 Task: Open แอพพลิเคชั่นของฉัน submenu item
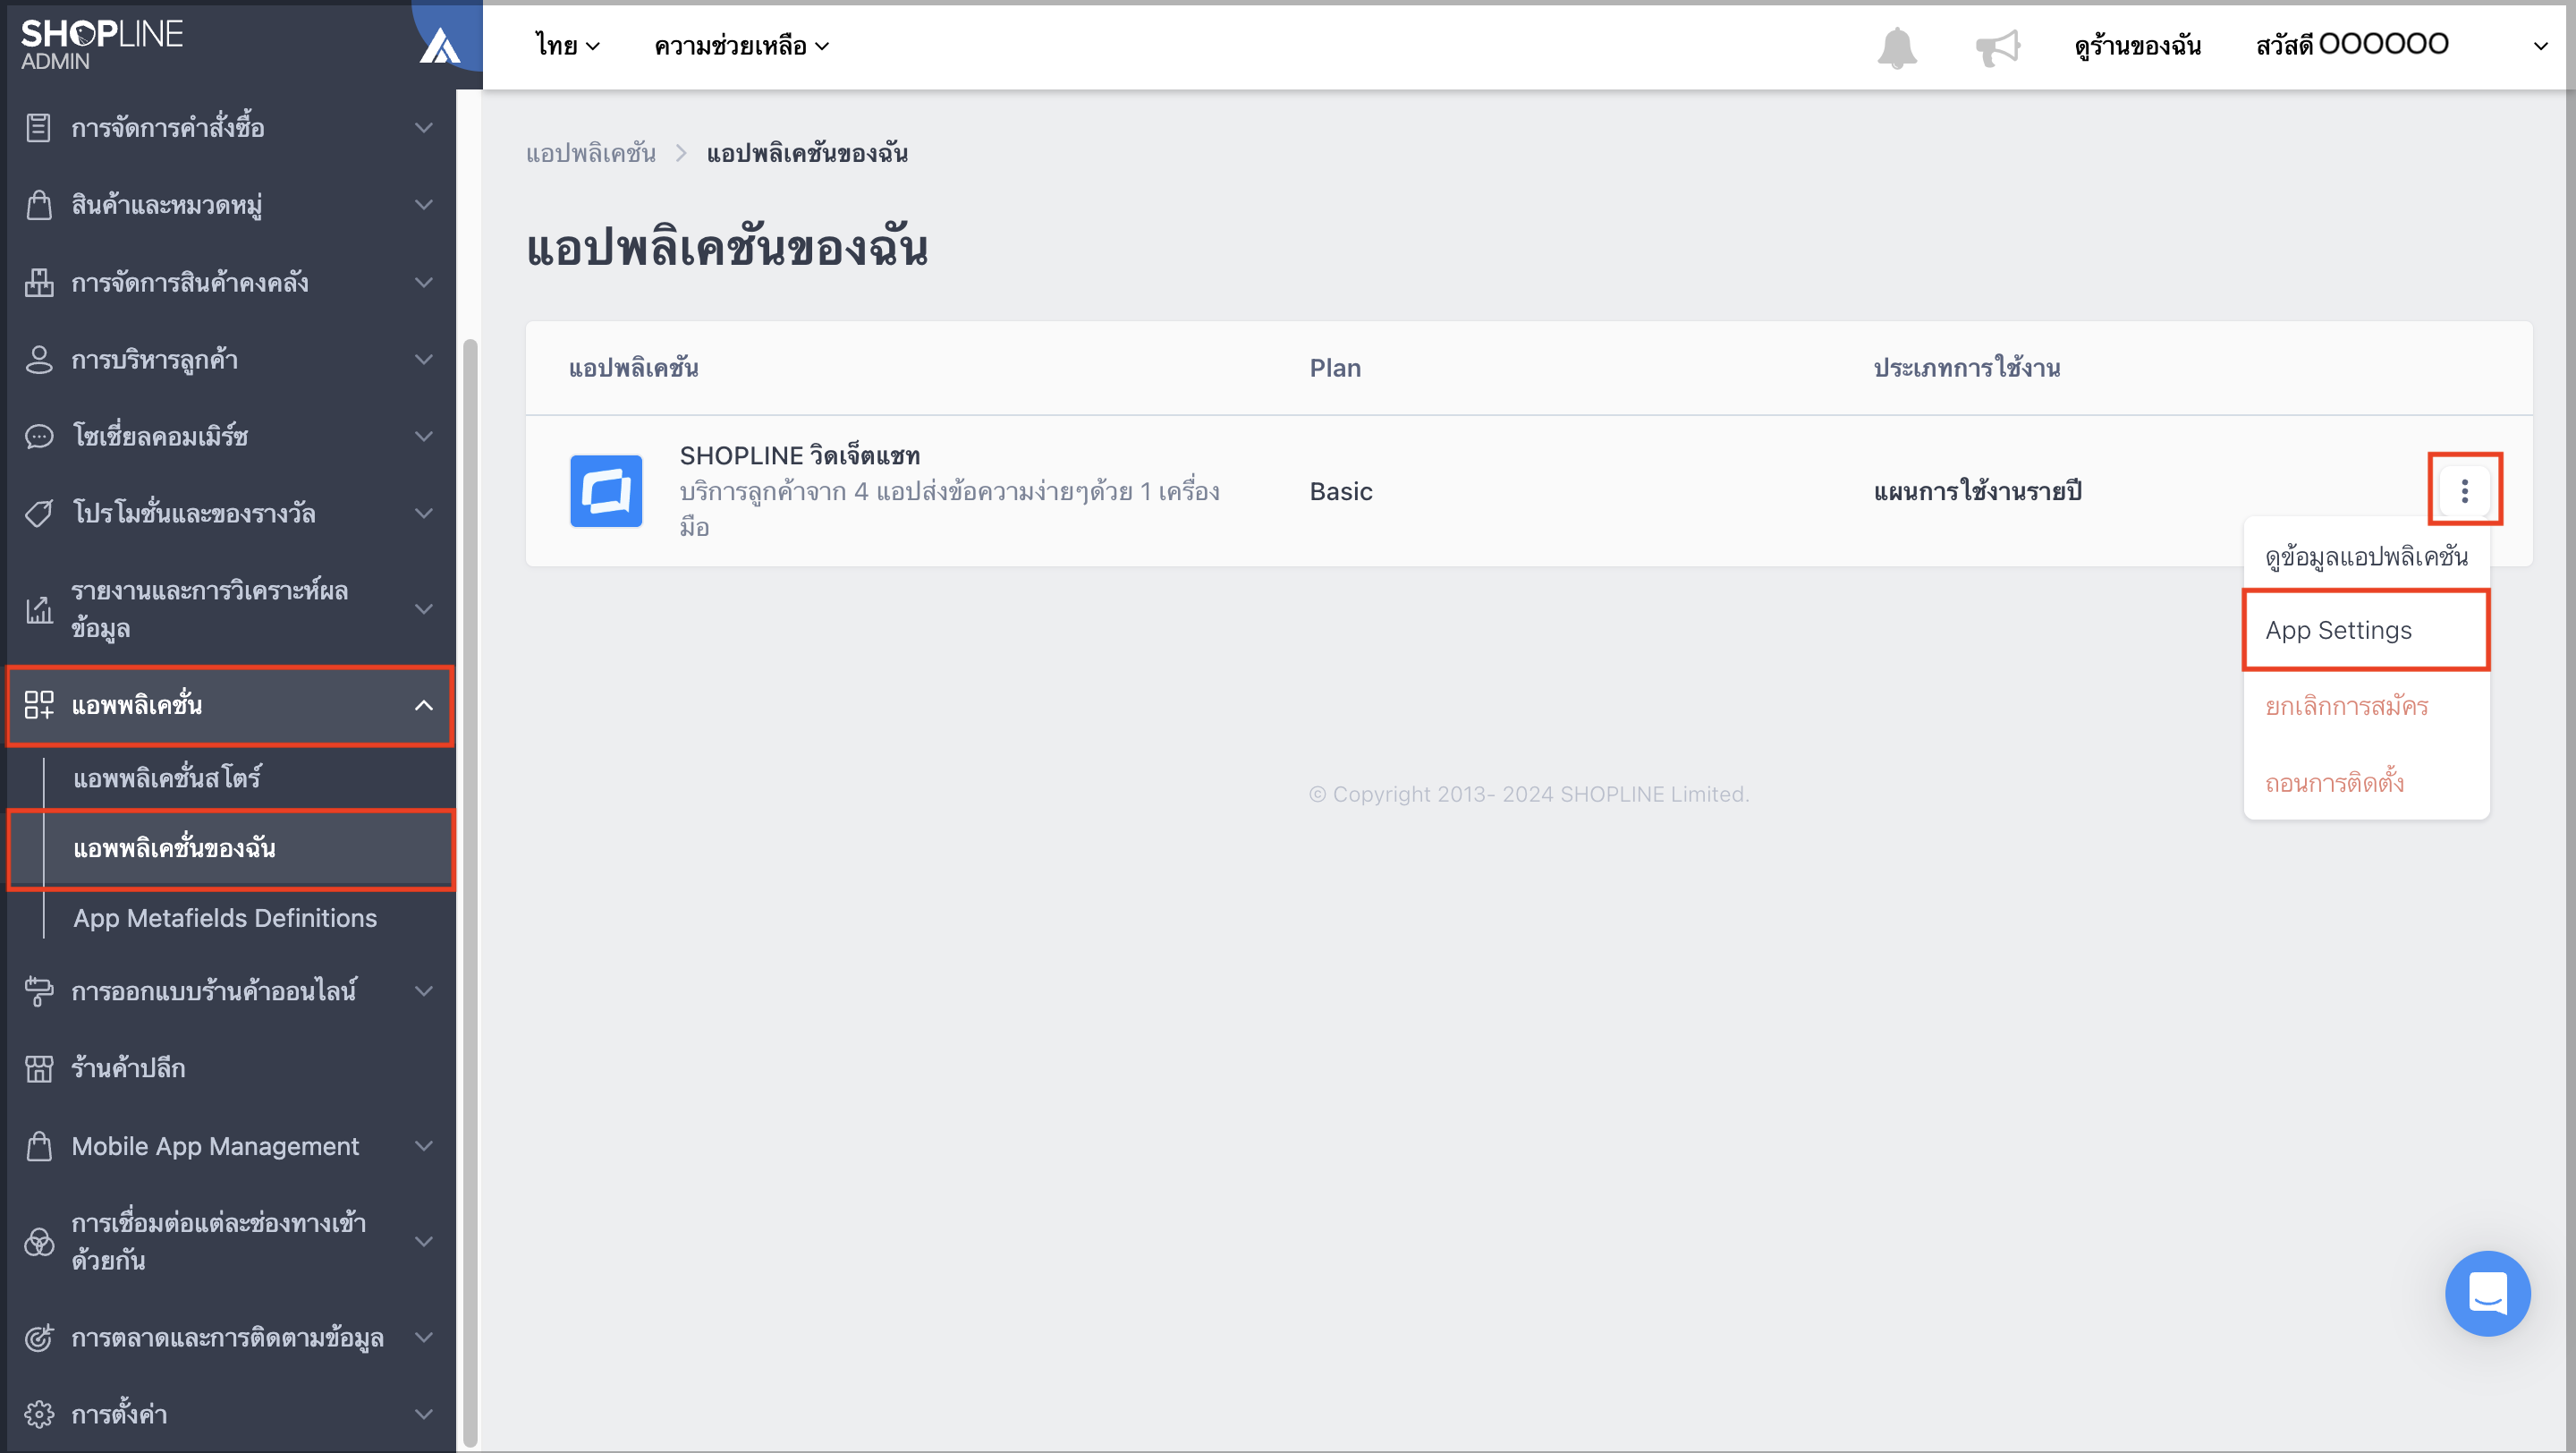pos(230,848)
